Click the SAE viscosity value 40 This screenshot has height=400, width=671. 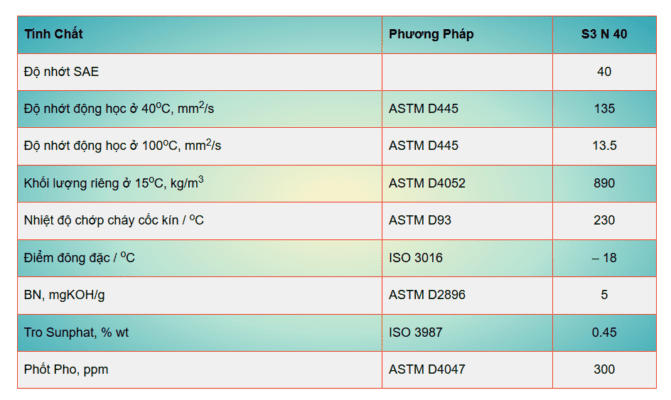tap(604, 71)
